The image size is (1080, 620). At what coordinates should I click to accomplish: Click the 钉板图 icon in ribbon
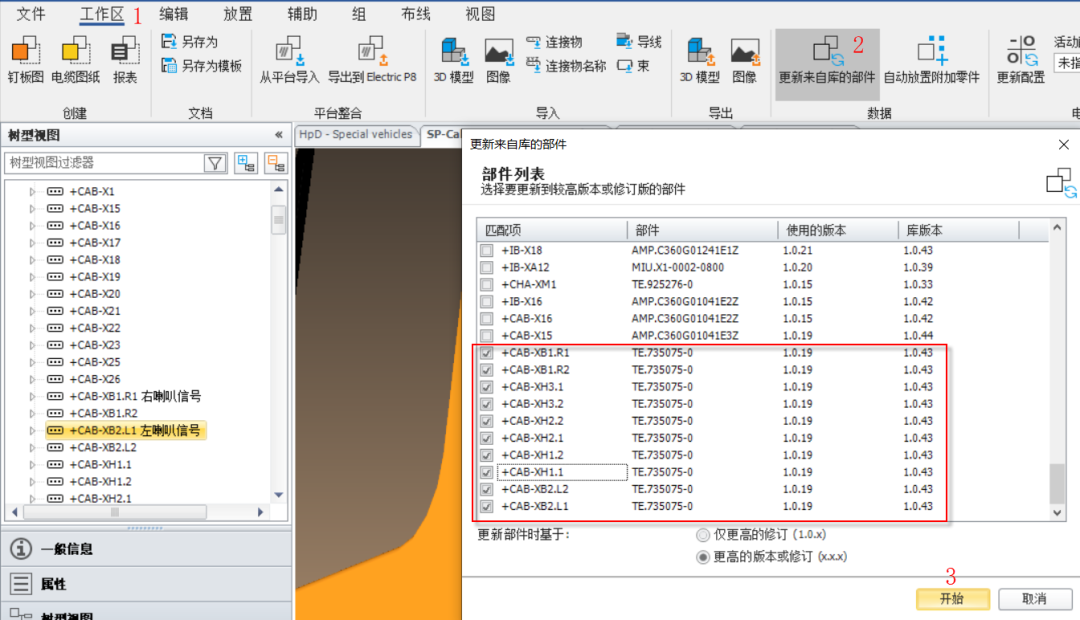pyautogui.click(x=25, y=50)
